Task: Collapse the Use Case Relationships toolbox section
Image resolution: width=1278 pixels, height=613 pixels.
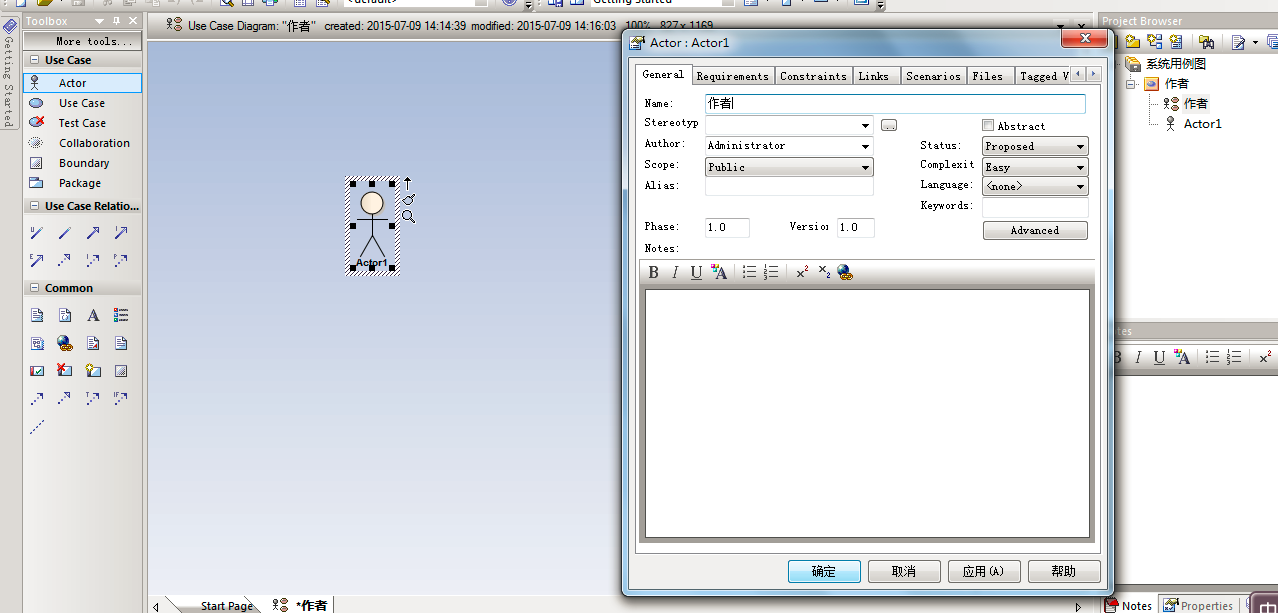Action: (34, 206)
